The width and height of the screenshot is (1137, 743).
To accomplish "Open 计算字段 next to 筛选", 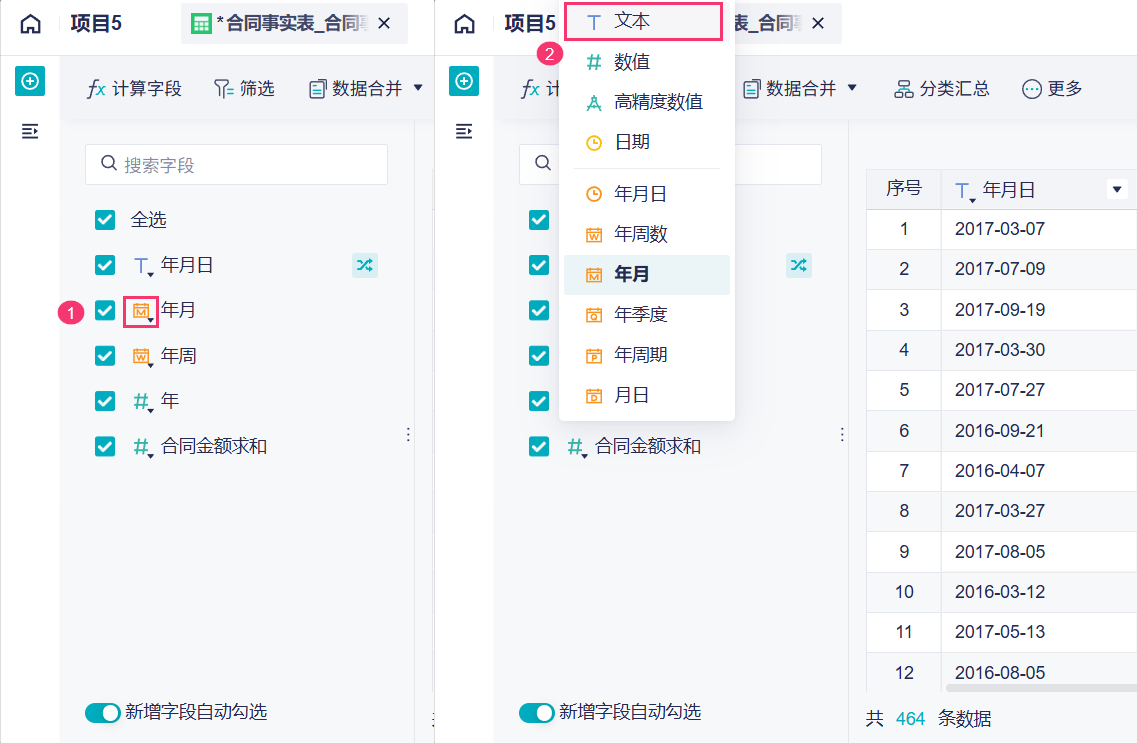I will [135, 89].
